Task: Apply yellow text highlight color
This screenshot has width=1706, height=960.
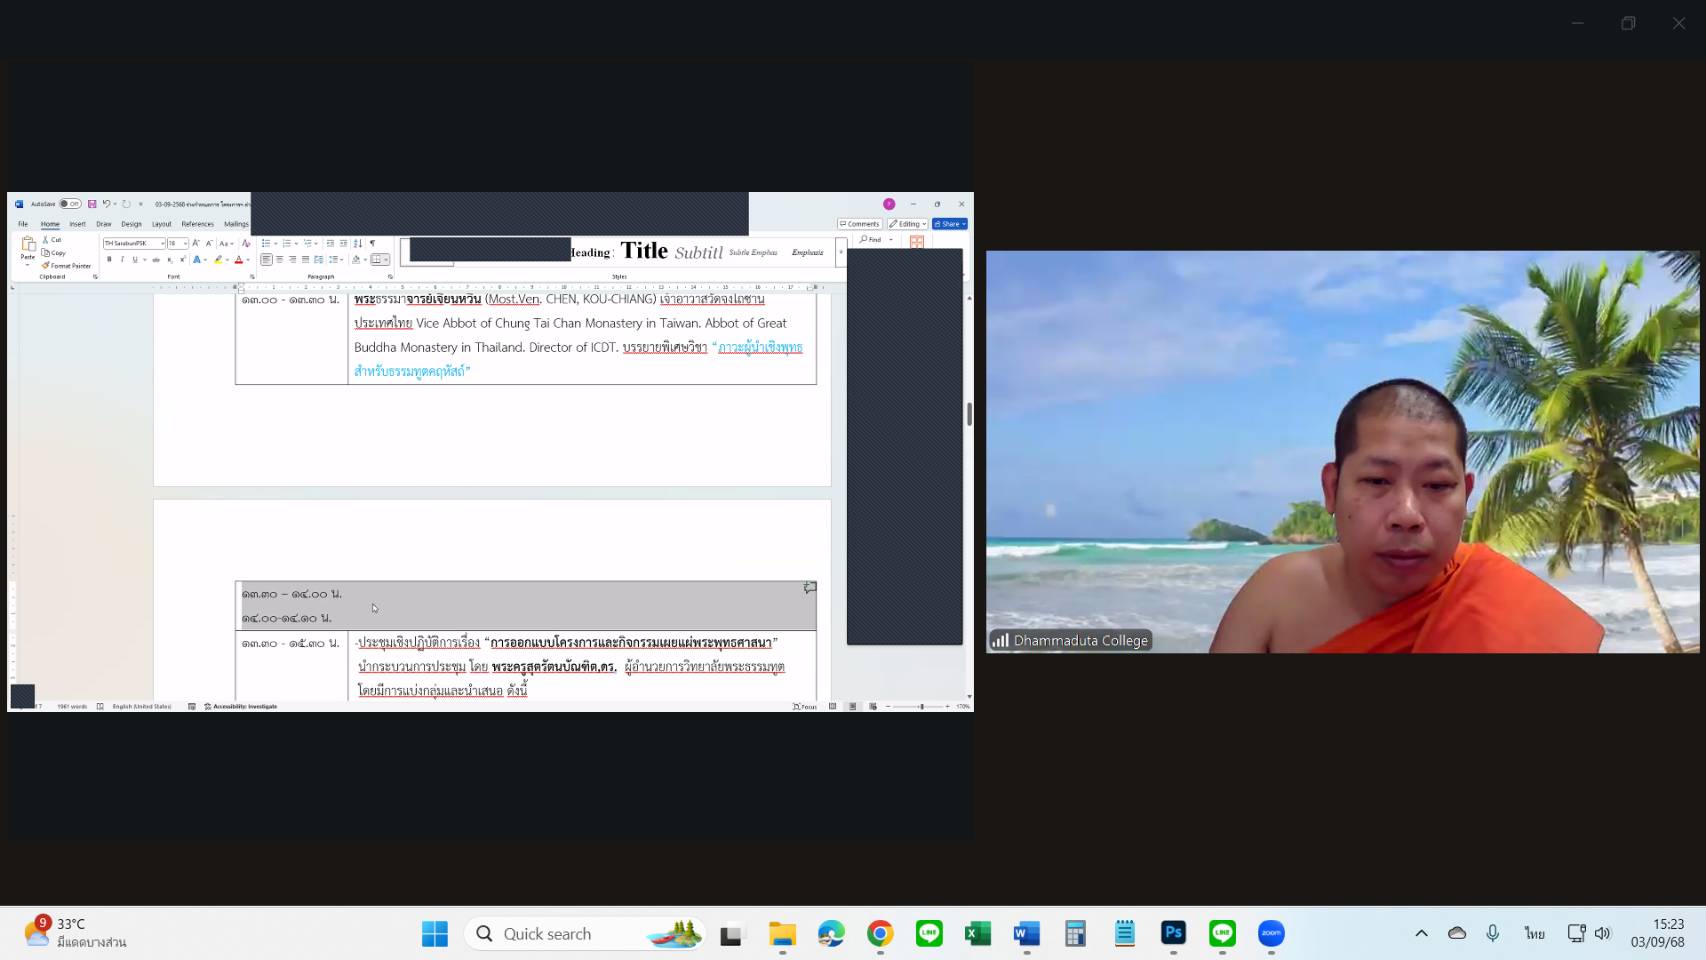Action: (218, 260)
